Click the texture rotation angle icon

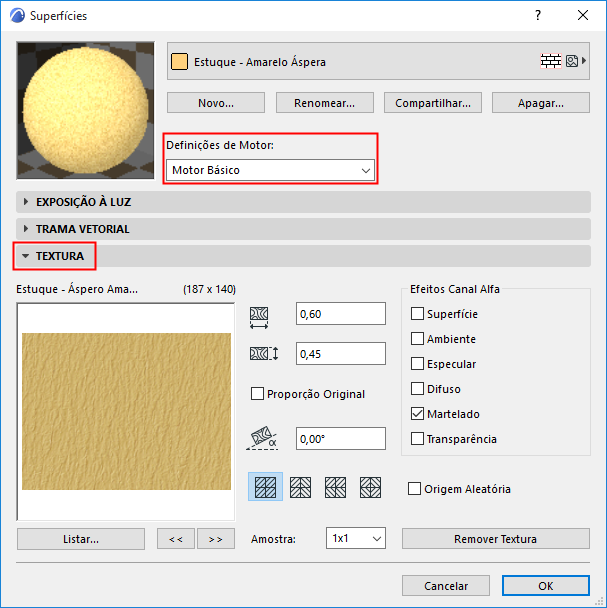point(262,439)
